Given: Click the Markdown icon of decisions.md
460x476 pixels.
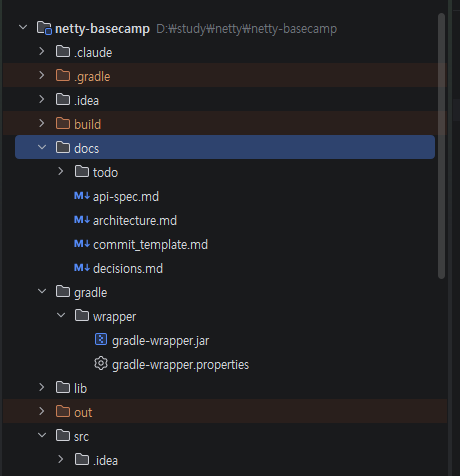Looking at the screenshot, I should tap(82, 268).
